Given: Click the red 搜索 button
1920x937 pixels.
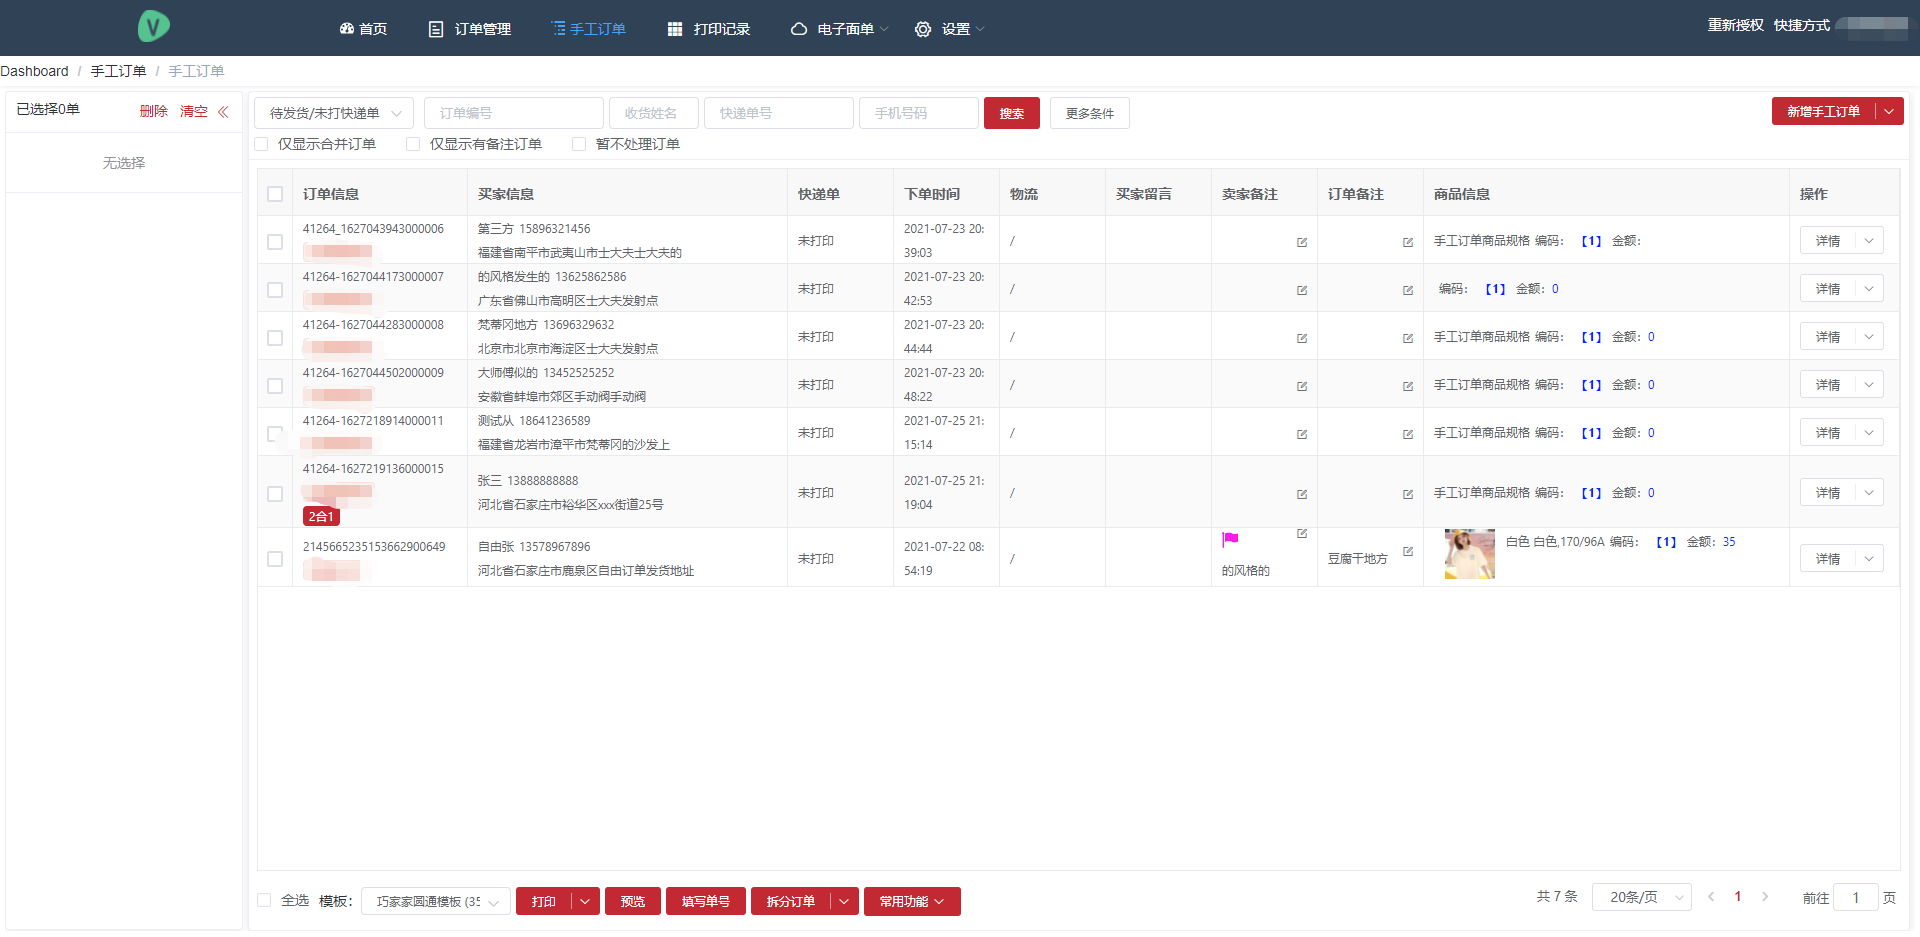Looking at the screenshot, I should [1011, 113].
